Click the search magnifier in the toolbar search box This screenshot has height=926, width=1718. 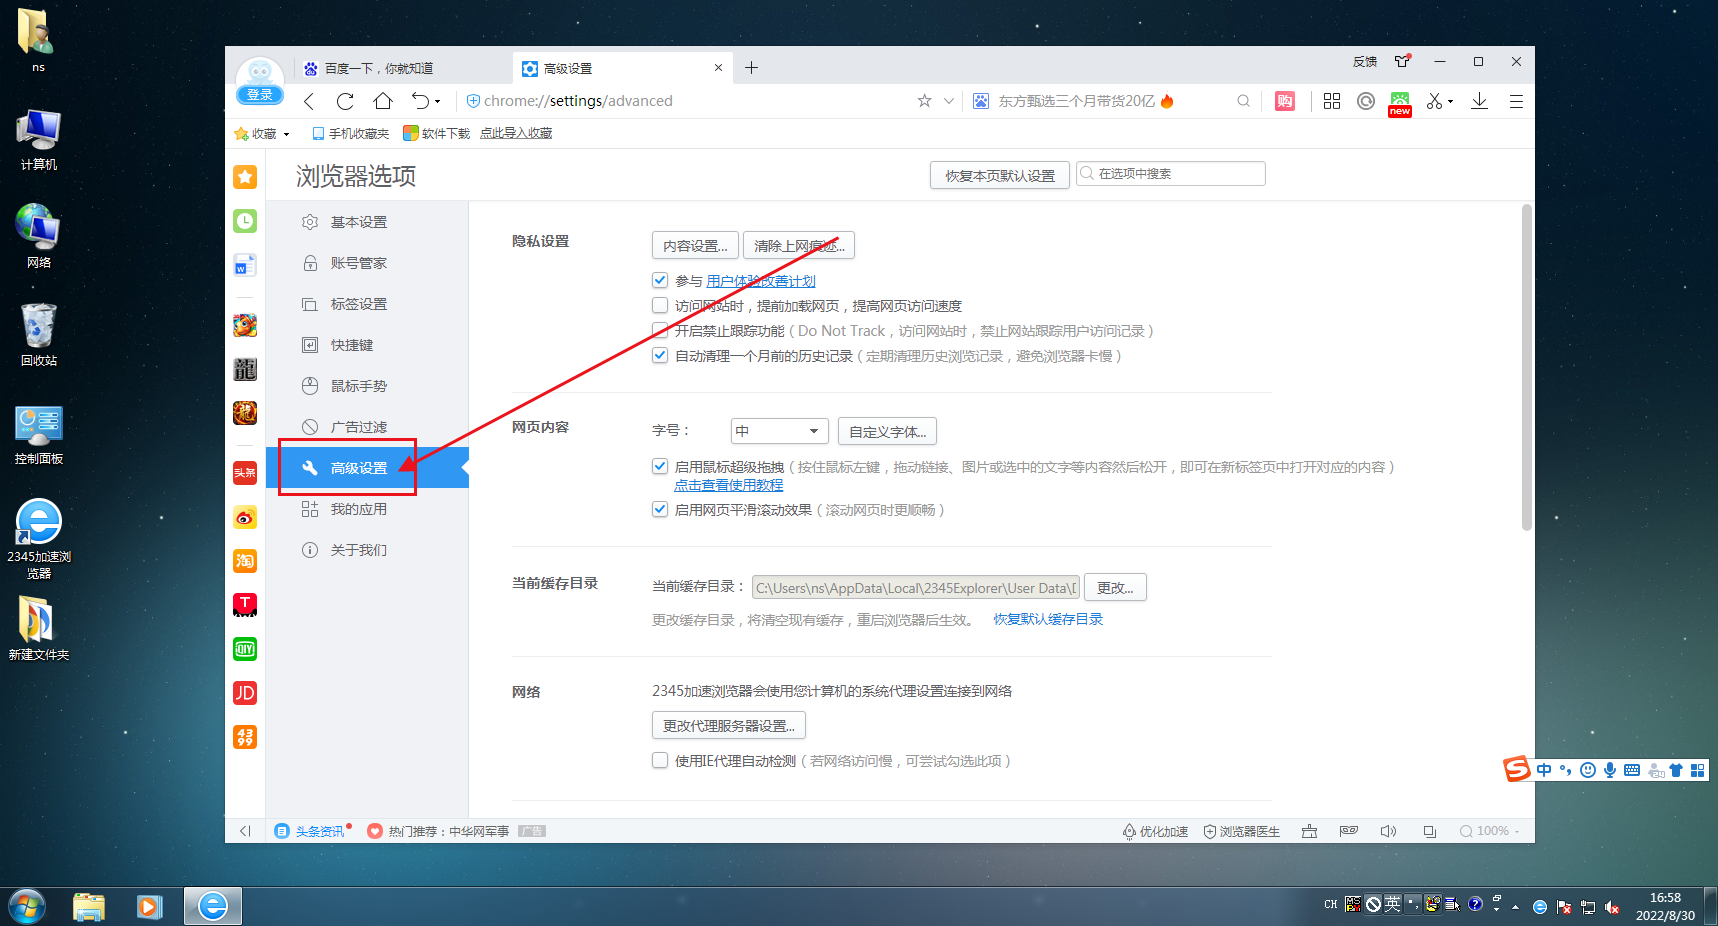point(1243,101)
